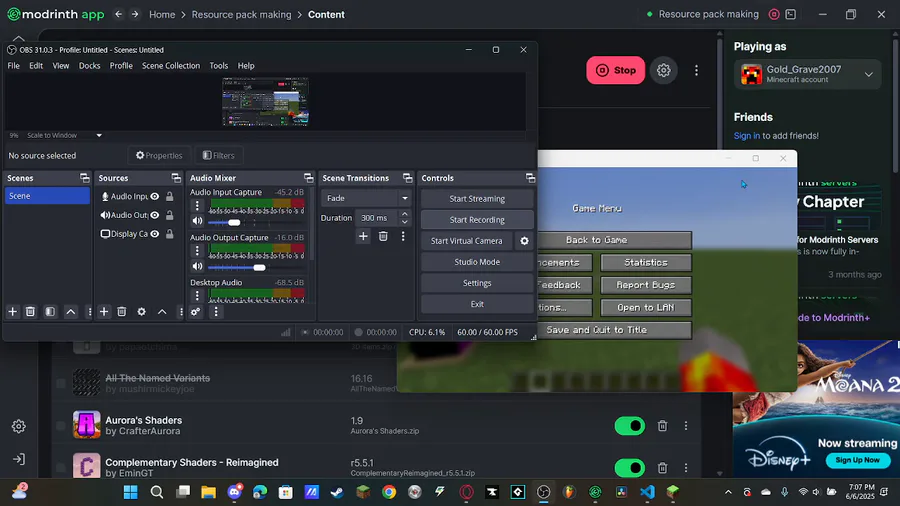Image resolution: width=900 pixels, height=506 pixels.
Task: Mute Audio Output Capture speaker icon
Action: [197, 266]
